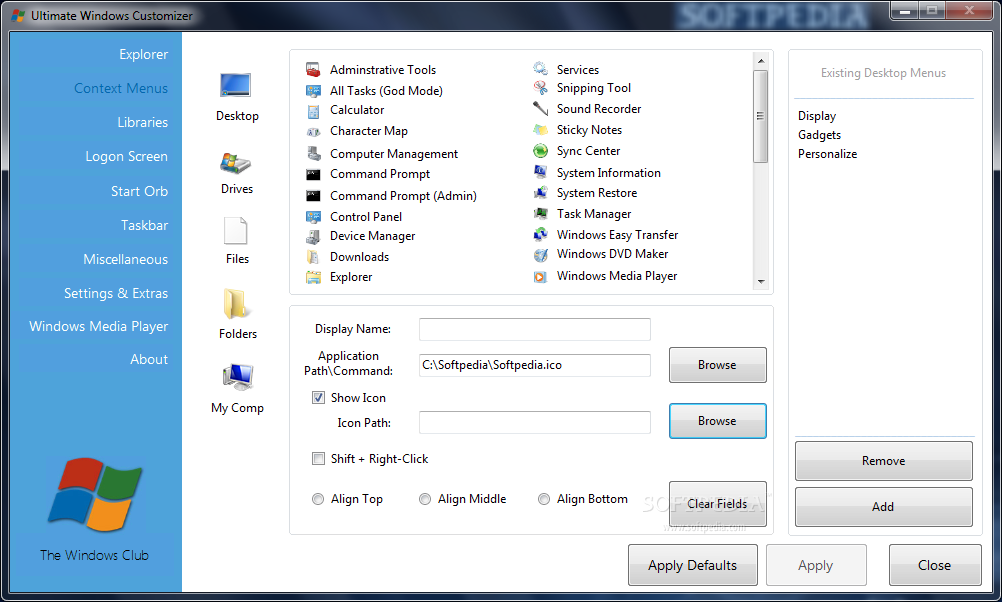Screen dimensions: 1002x602
Task: Select the Align Middle radio button
Action: (x=425, y=499)
